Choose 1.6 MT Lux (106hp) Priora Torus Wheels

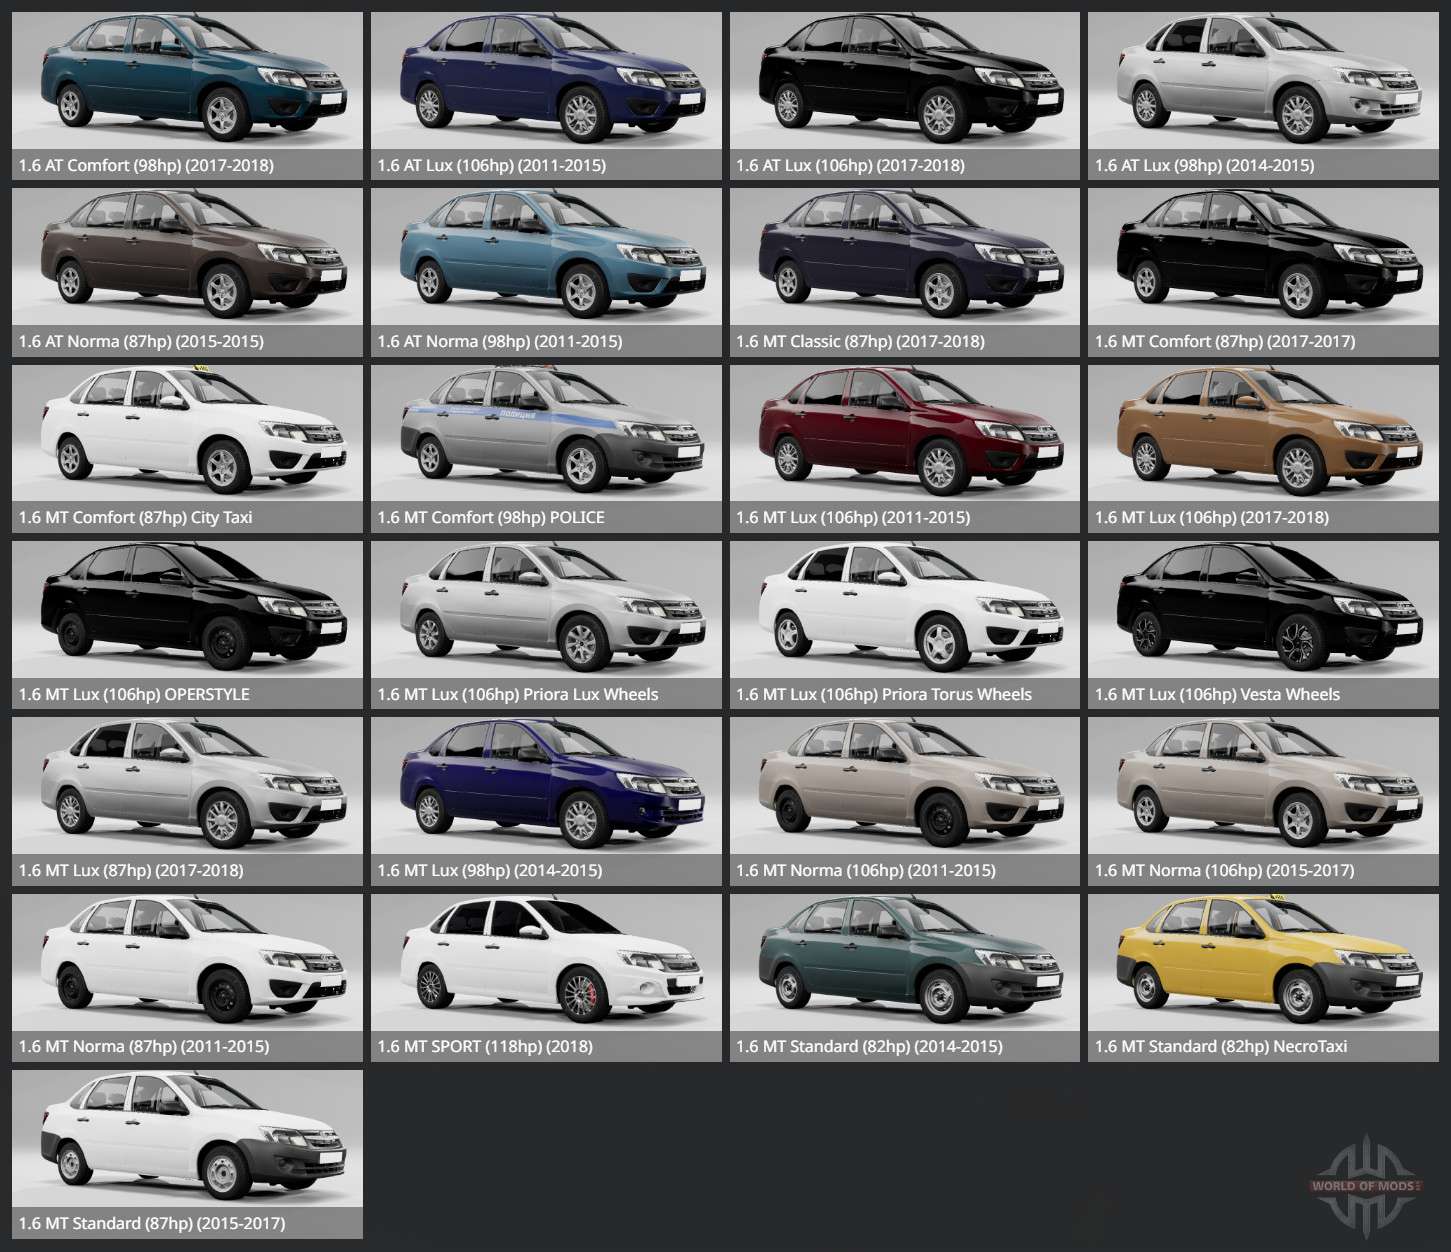(x=905, y=625)
